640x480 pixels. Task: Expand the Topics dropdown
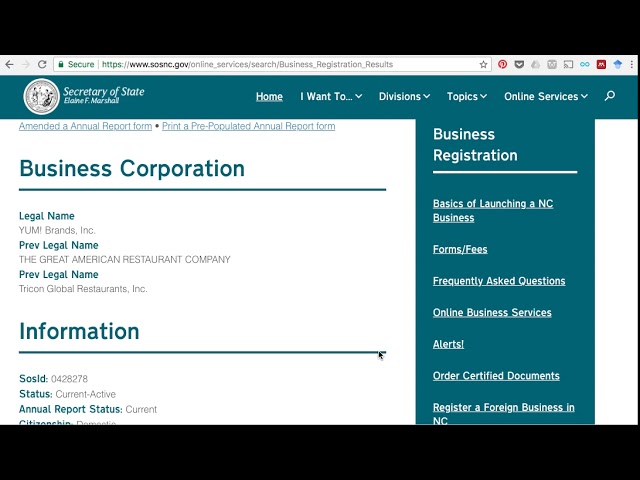pos(467,97)
